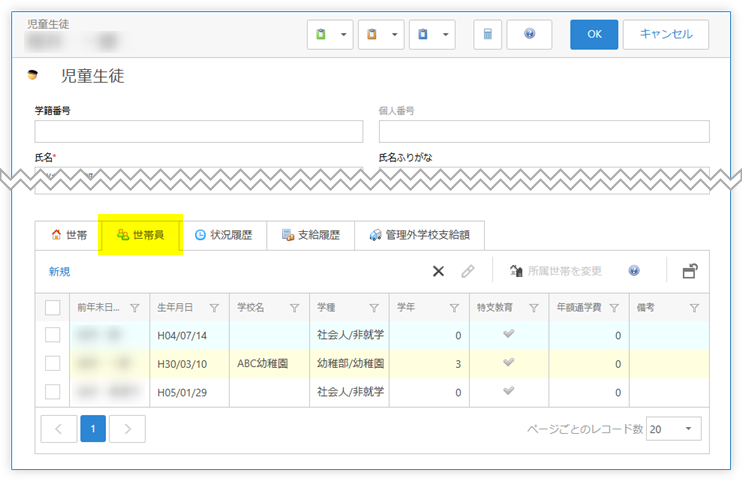Go to next page arrow
This screenshot has width=742, height=481.
point(127,429)
